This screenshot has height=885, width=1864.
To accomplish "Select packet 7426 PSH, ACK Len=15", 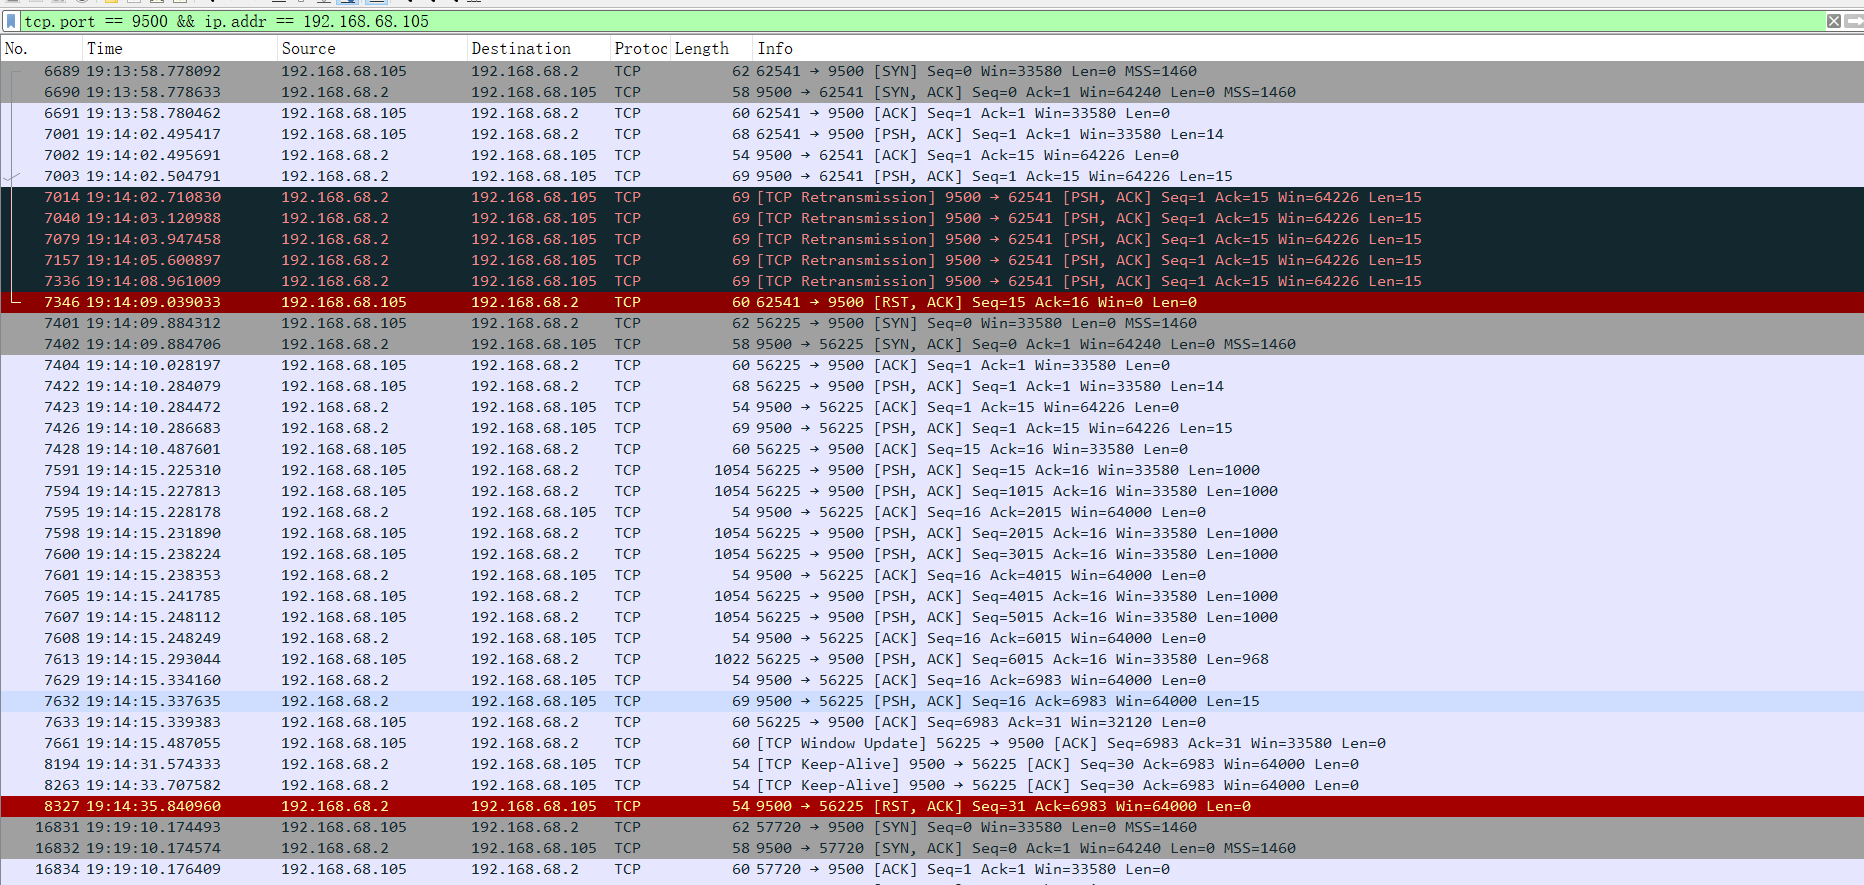I will (932, 428).
